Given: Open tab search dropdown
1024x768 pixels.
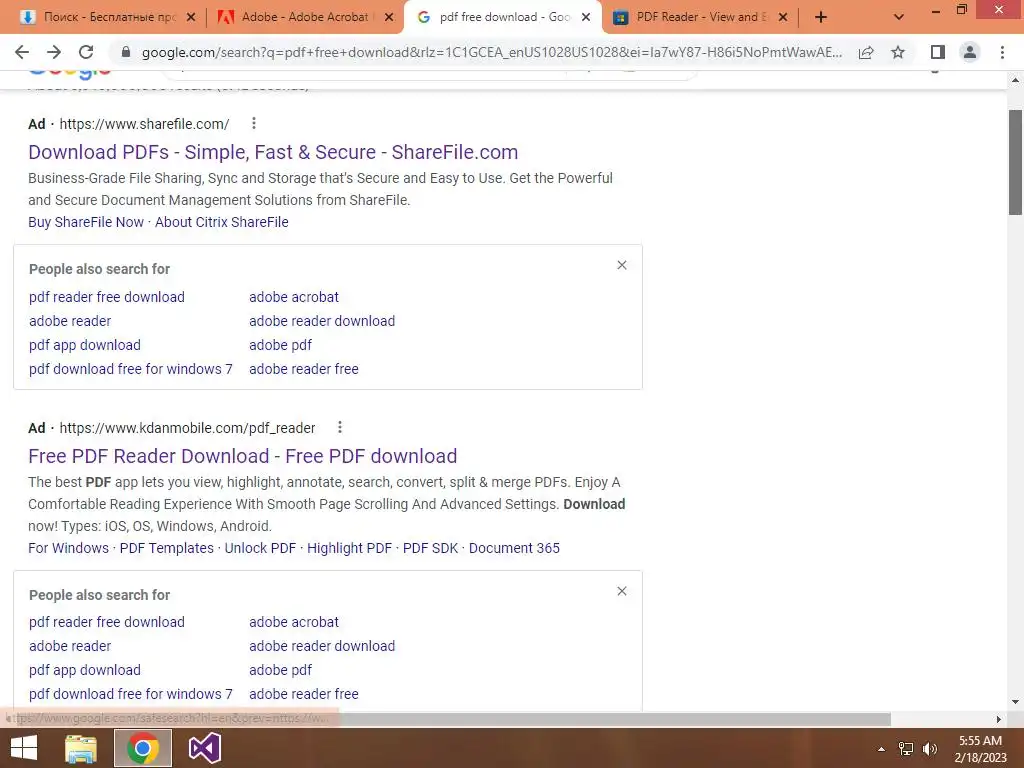Looking at the screenshot, I should coord(899,18).
